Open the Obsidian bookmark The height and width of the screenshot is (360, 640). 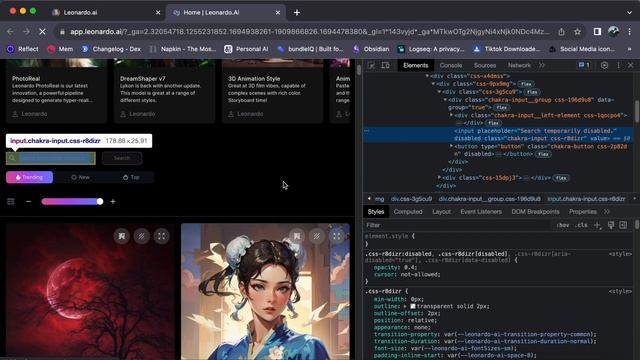coord(371,49)
